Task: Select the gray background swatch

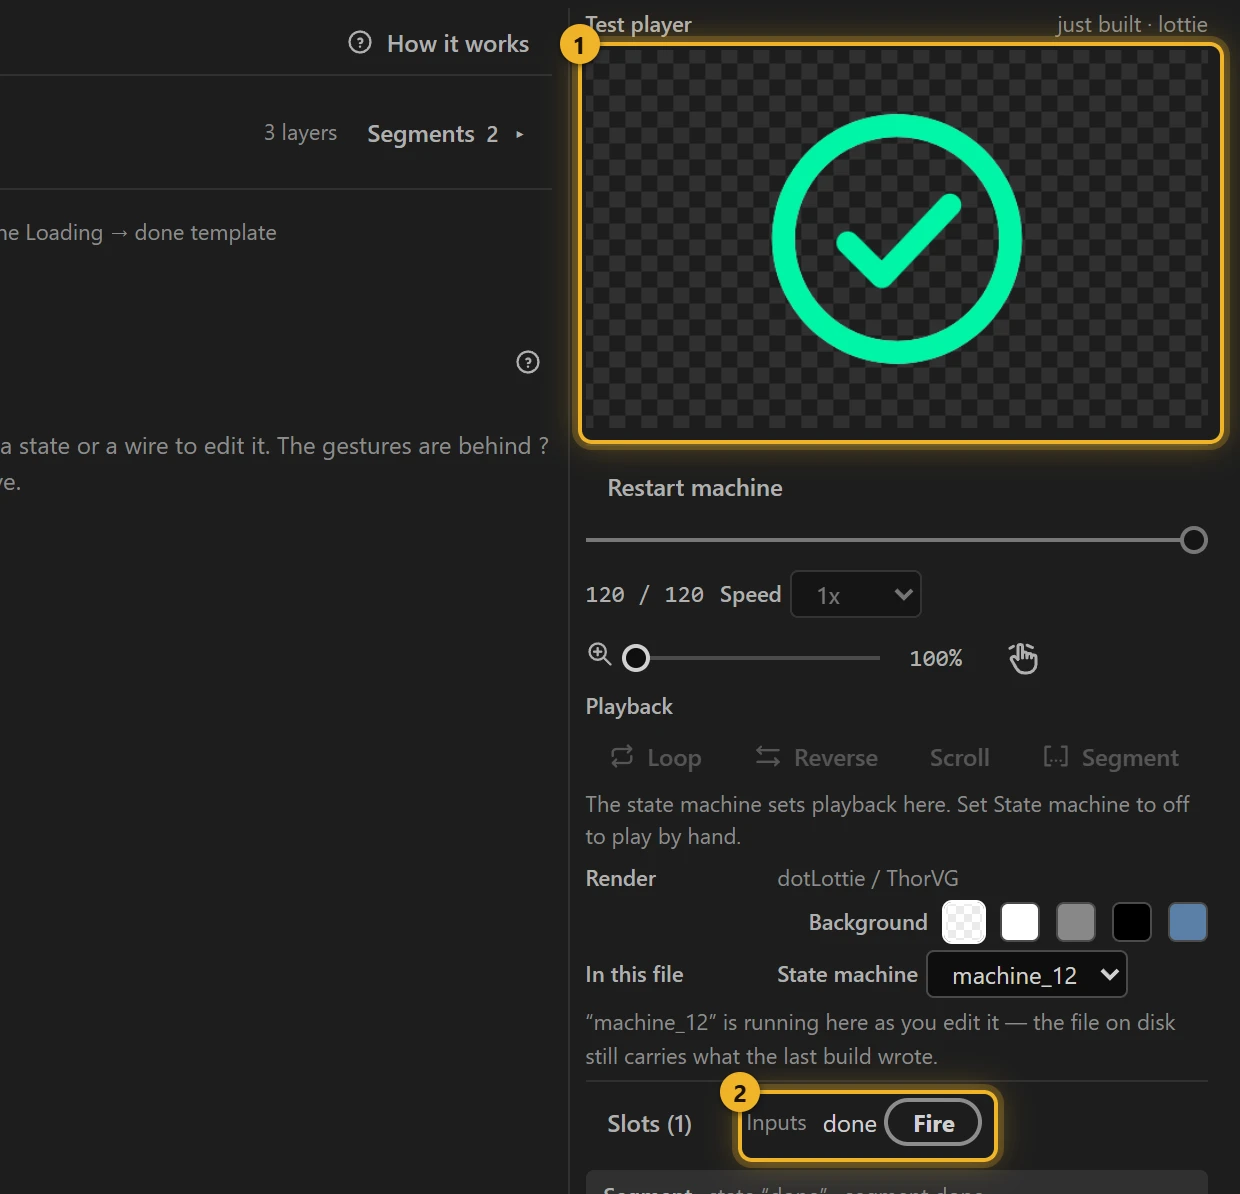Action: point(1076,922)
